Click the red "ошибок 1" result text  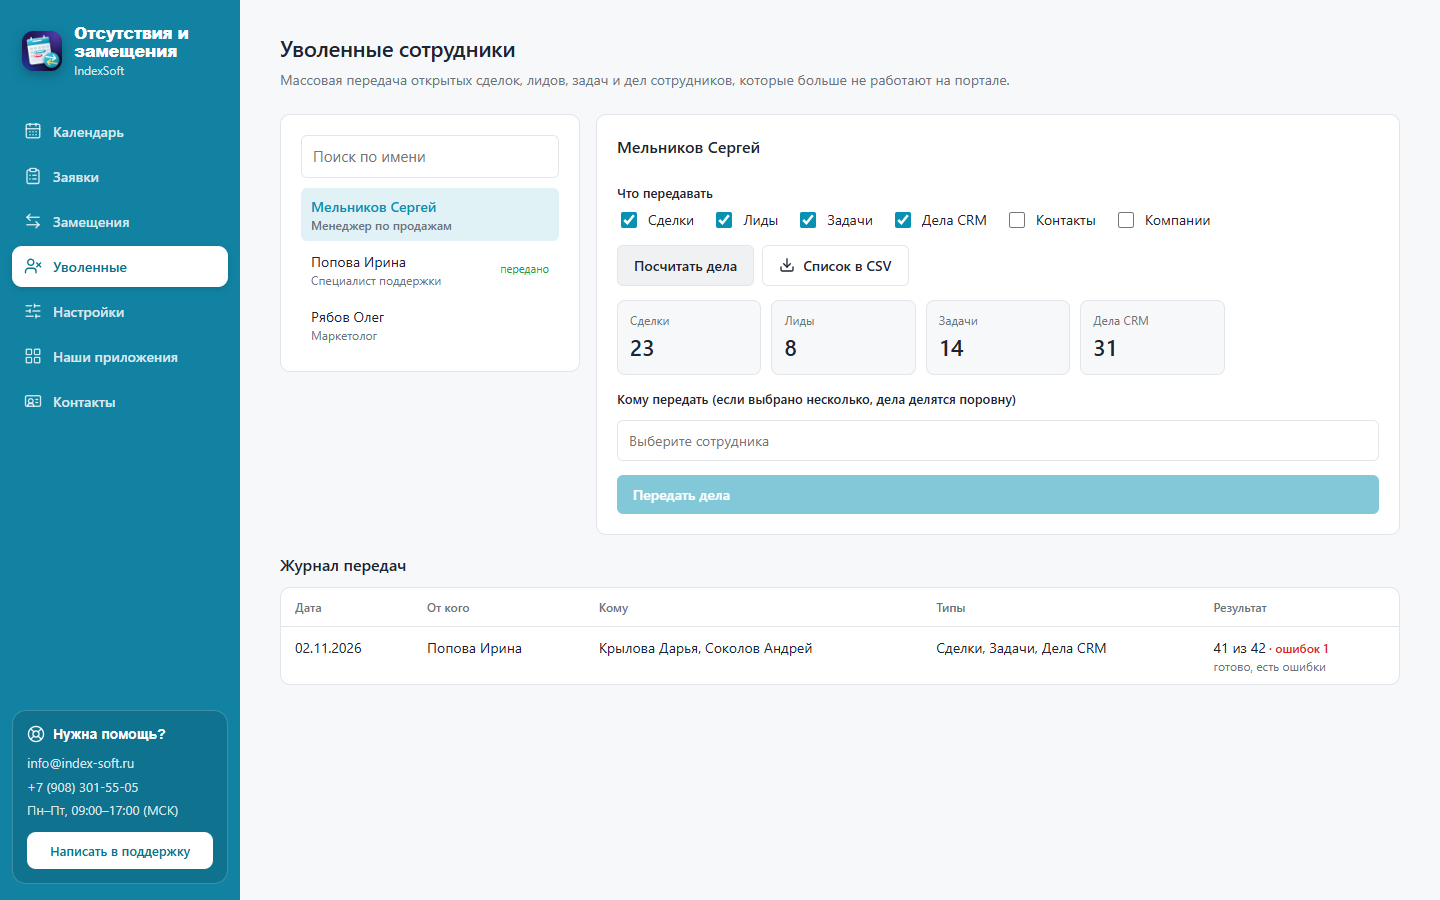tap(1302, 649)
